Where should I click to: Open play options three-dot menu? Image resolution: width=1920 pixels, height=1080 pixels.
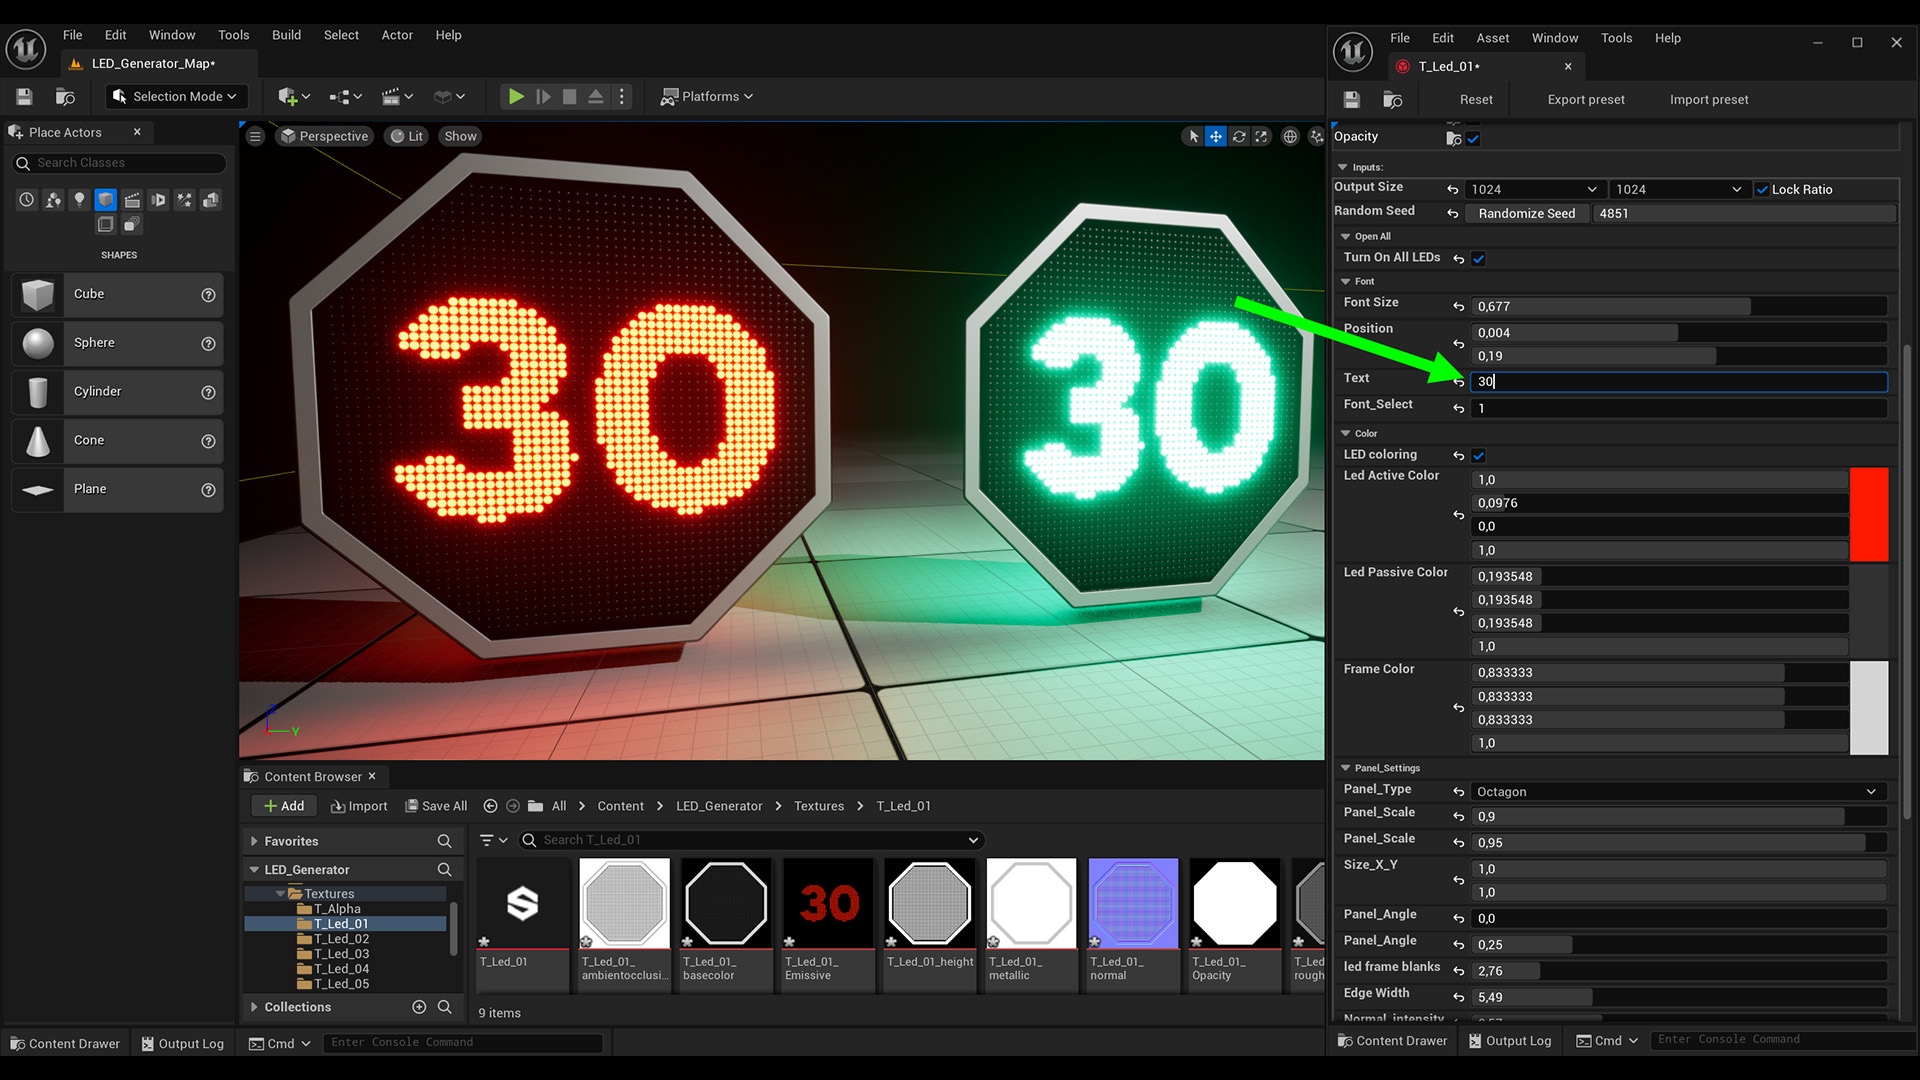click(622, 96)
